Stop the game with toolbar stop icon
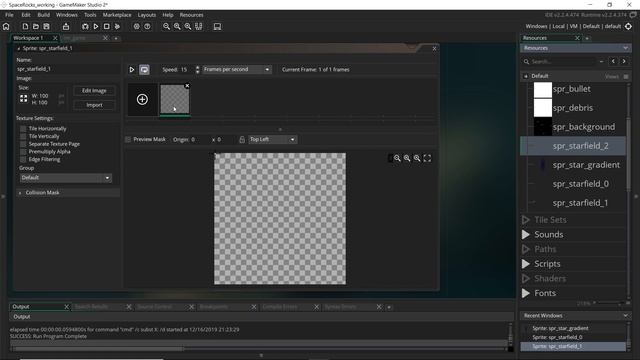Viewport: 640px width, 360px height. pyautogui.click(x=107, y=27)
